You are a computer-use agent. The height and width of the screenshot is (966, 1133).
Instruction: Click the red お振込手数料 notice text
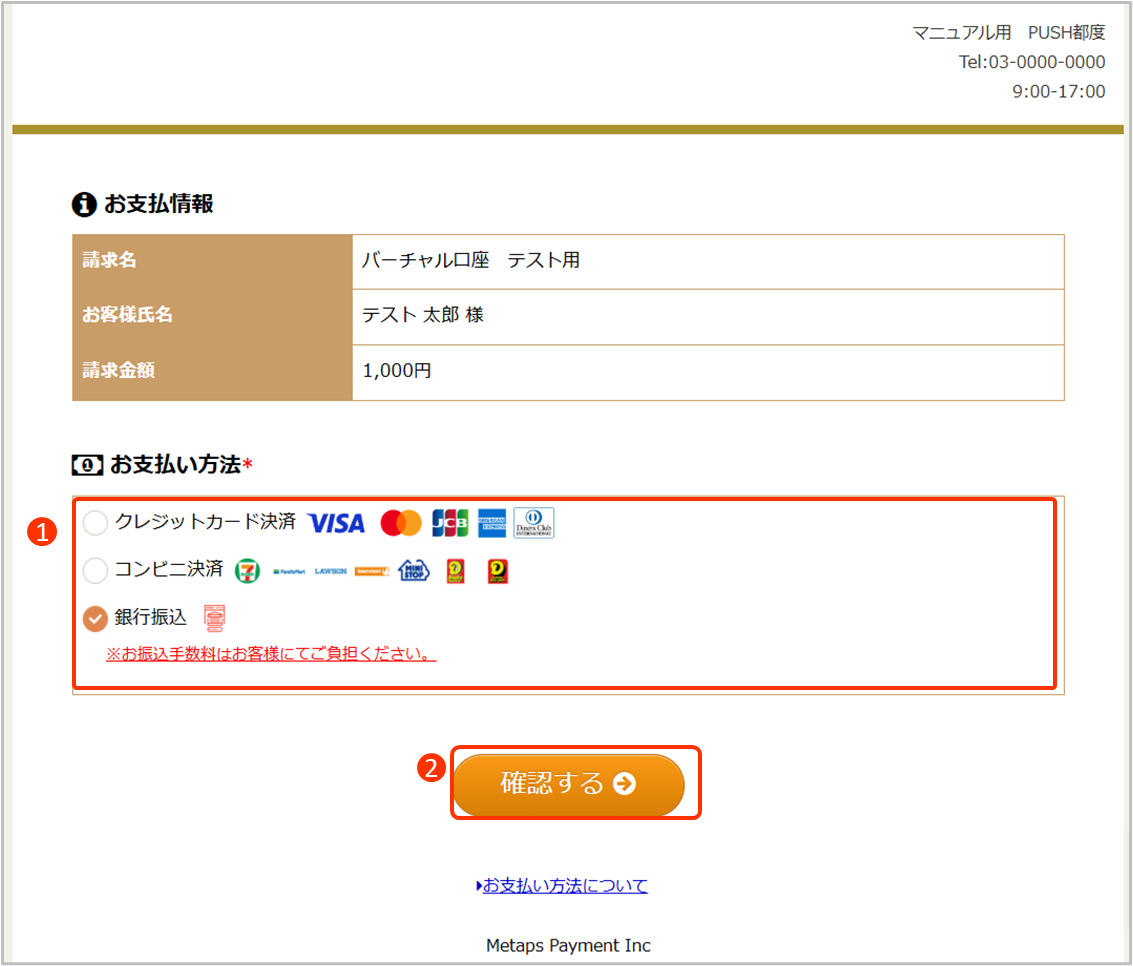[x=271, y=655]
